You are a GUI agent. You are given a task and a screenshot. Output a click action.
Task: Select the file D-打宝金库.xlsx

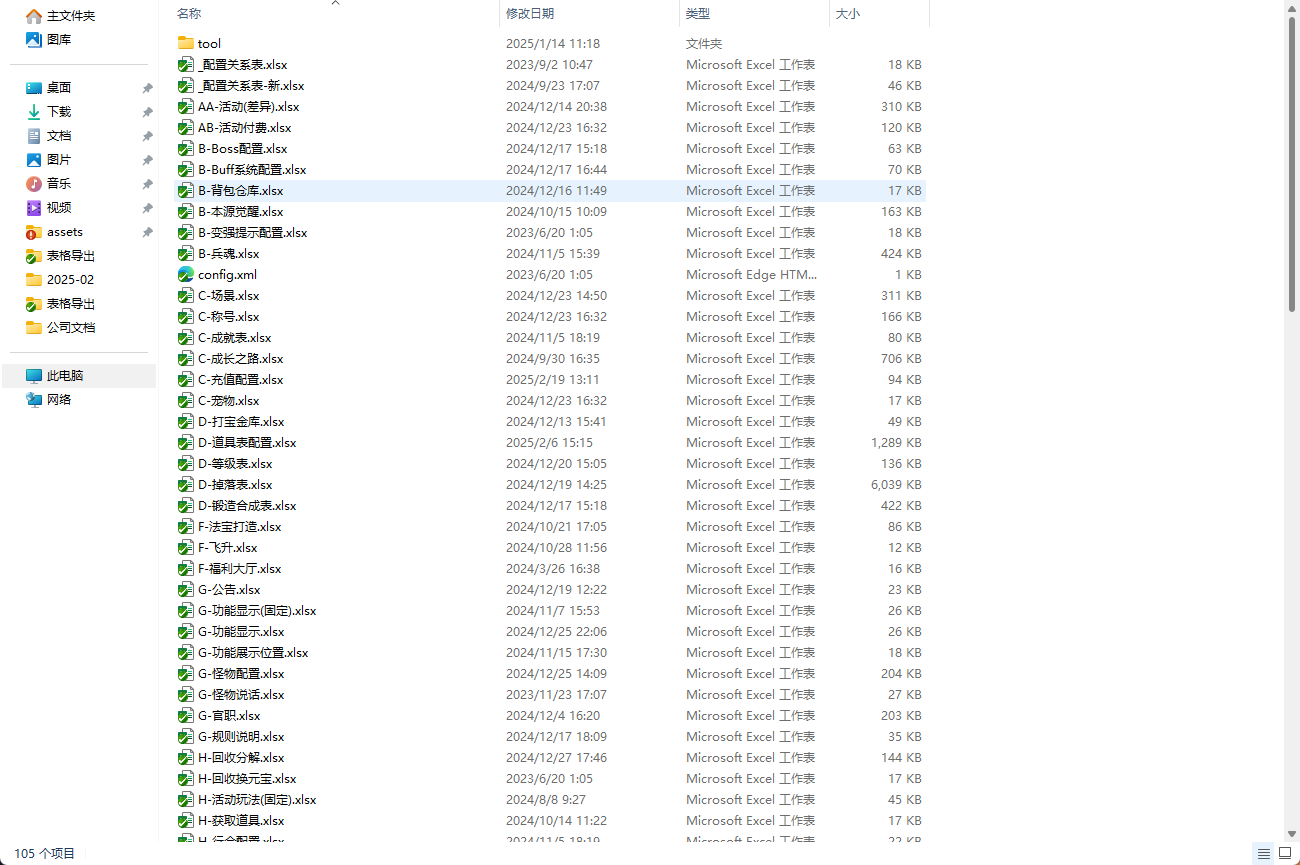pyautogui.click(x=241, y=421)
